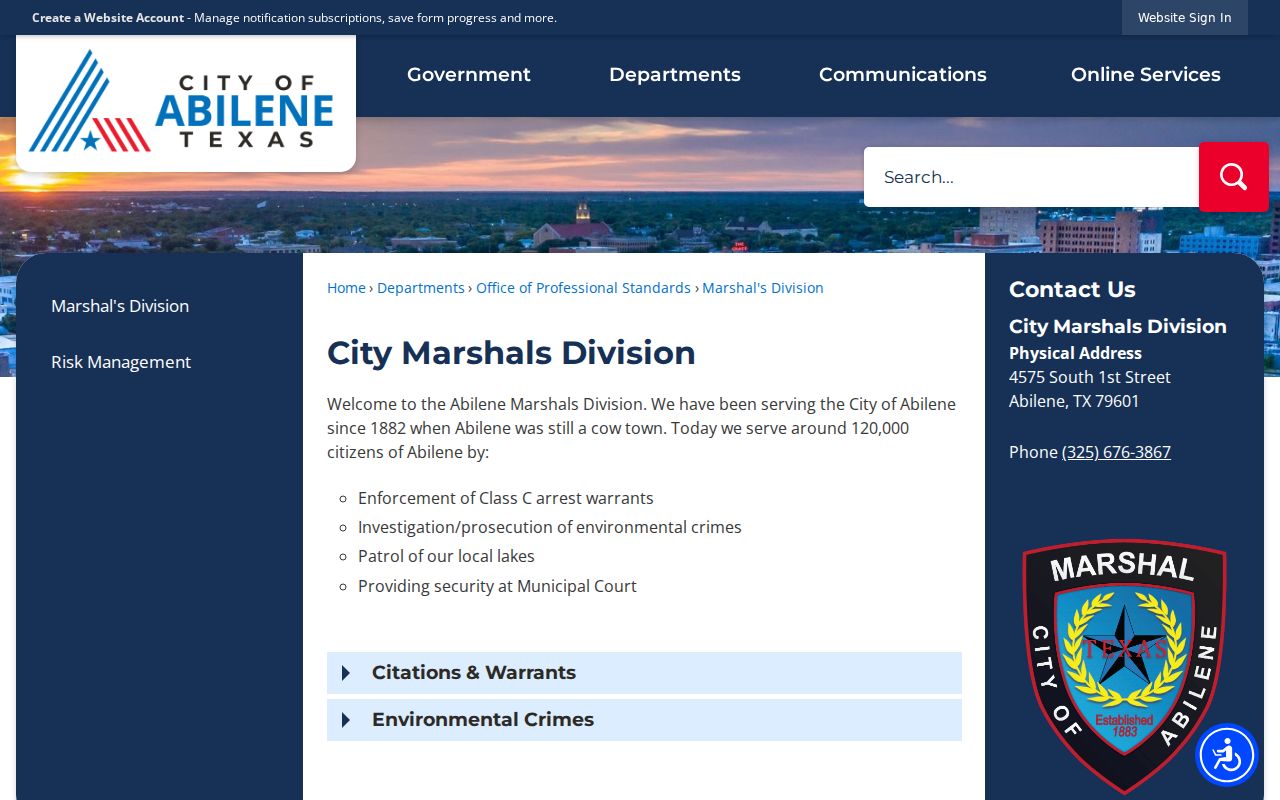Go to Home in the breadcrumb
Image resolution: width=1280 pixels, height=800 pixels.
click(x=346, y=288)
